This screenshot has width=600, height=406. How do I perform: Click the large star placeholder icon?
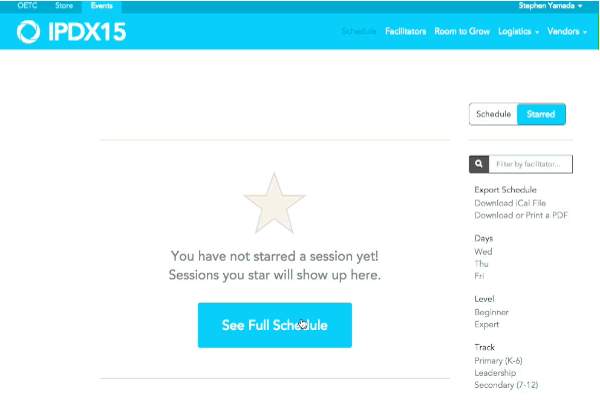pyautogui.click(x=274, y=203)
